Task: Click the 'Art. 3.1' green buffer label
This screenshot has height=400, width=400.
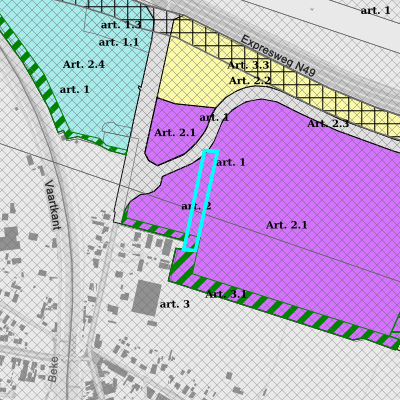Action: click(x=226, y=294)
